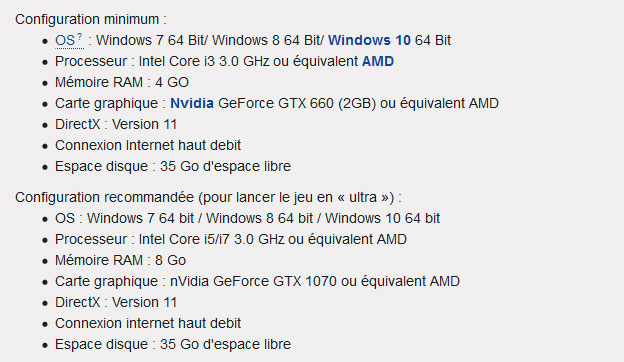Click 'Intel Core i3 3.0 GHz' processor text
This screenshot has height=362, width=624.
[199, 61]
